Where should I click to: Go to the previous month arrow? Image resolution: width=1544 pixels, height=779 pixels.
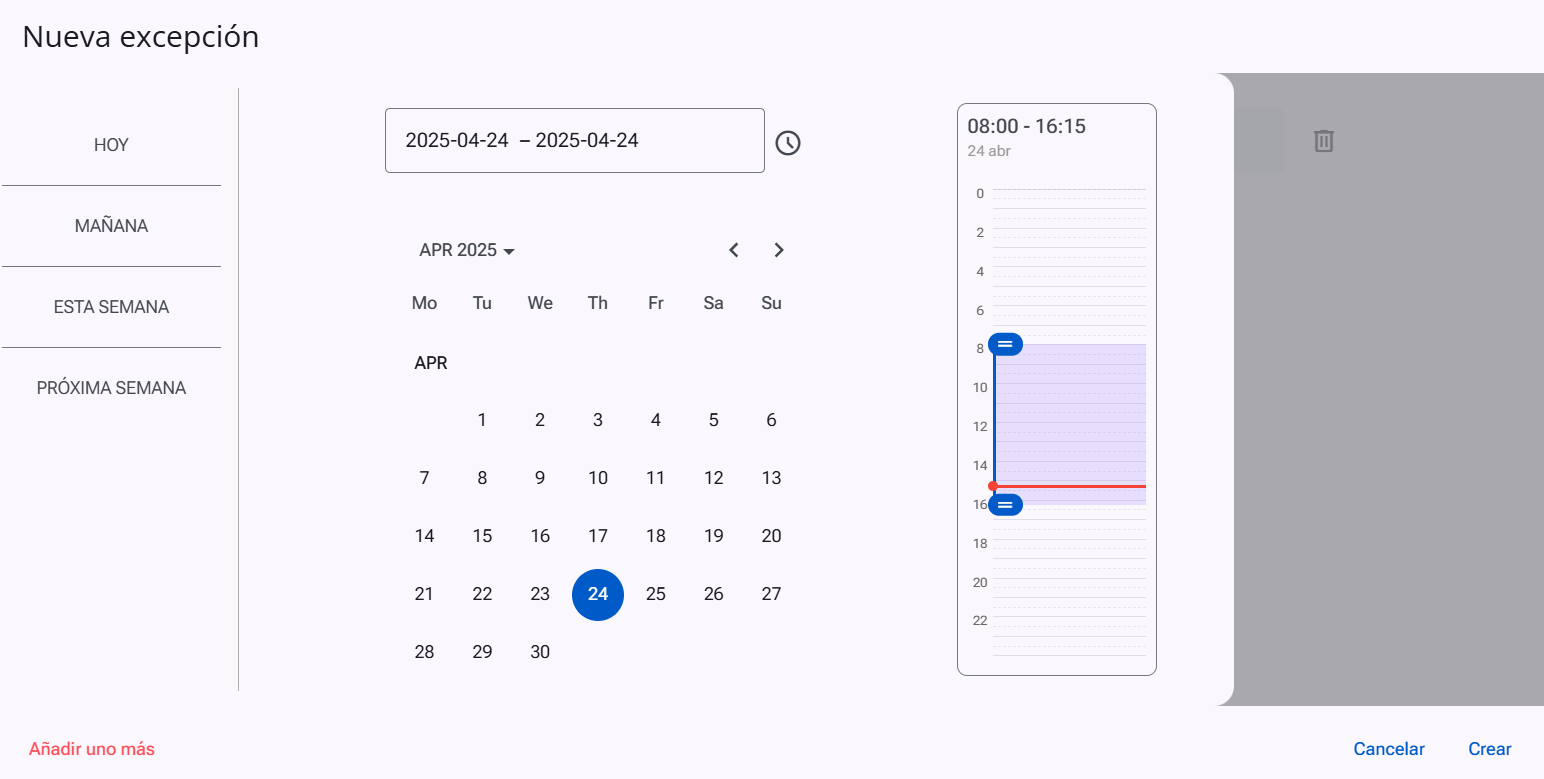point(734,250)
